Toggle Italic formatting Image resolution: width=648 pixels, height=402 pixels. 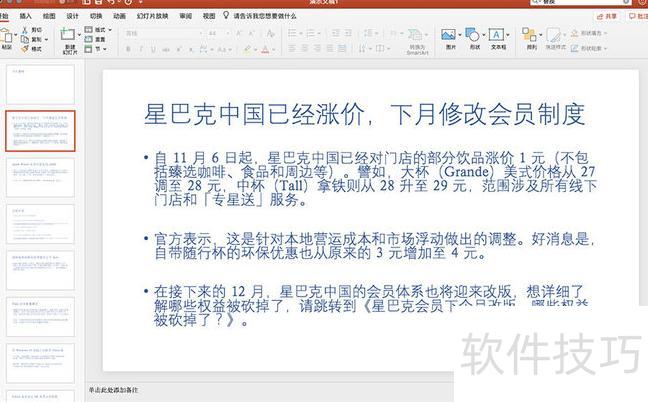point(141,49)
